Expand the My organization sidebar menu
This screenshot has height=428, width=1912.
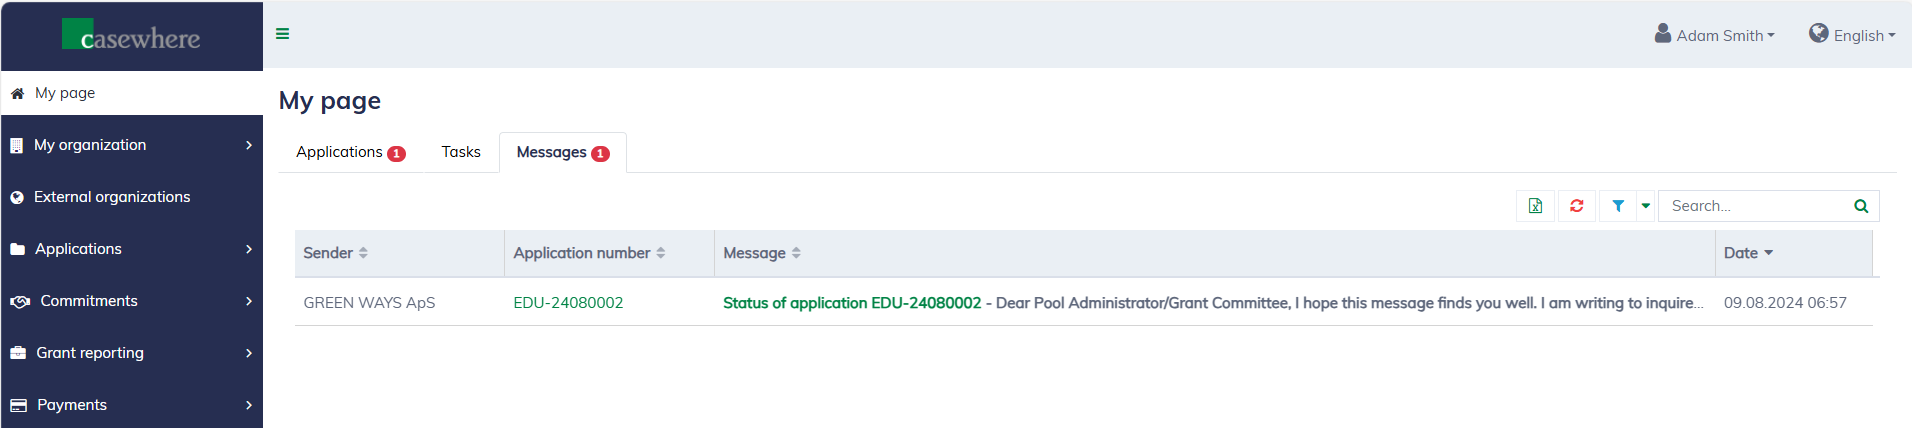click(132, 145)
